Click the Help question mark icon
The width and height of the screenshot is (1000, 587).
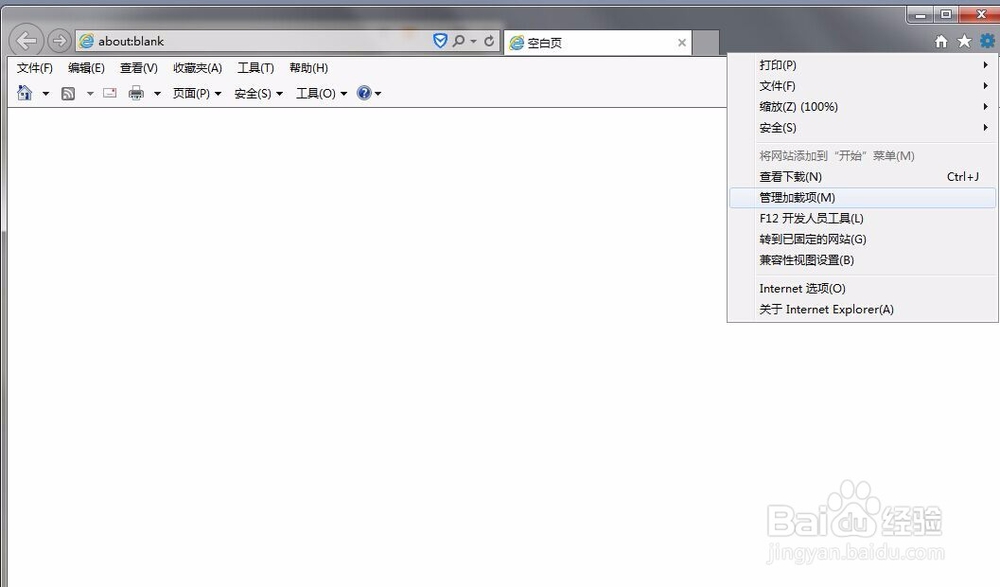(x=365, y=92)
